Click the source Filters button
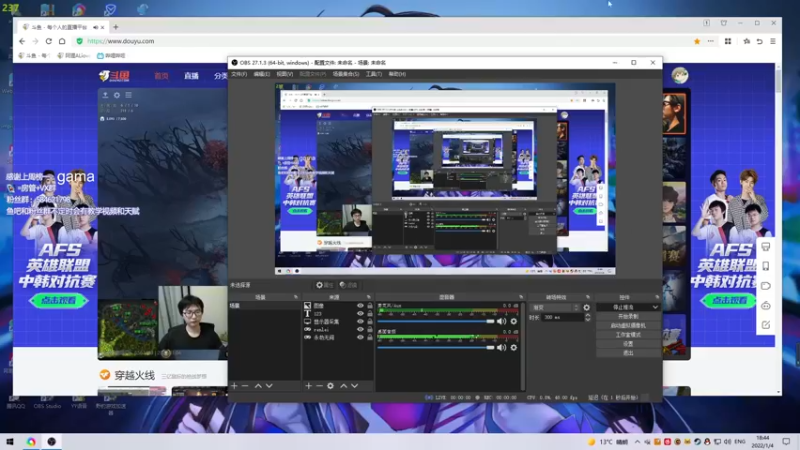This screenshot has height=450, width=800. pos(348,285)
